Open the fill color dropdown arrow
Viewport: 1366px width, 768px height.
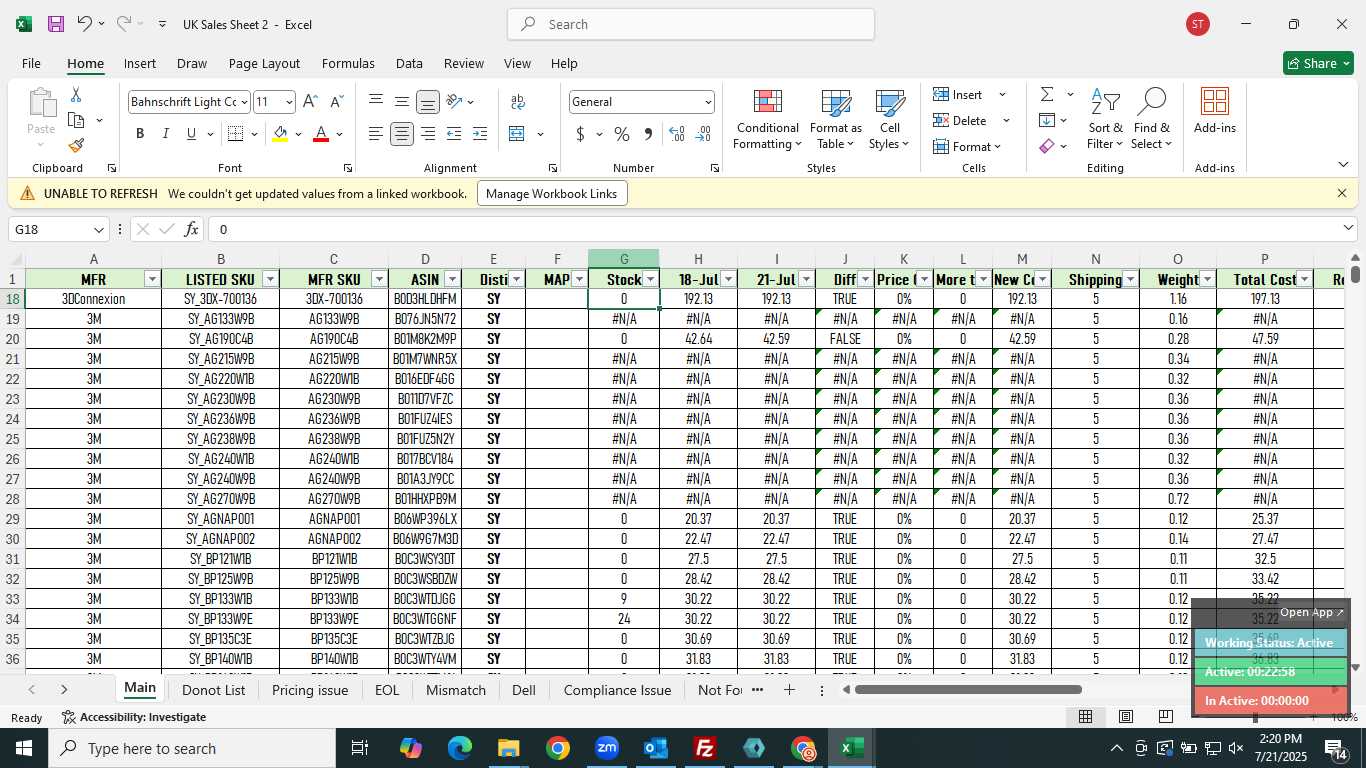[x=298, y=134]
